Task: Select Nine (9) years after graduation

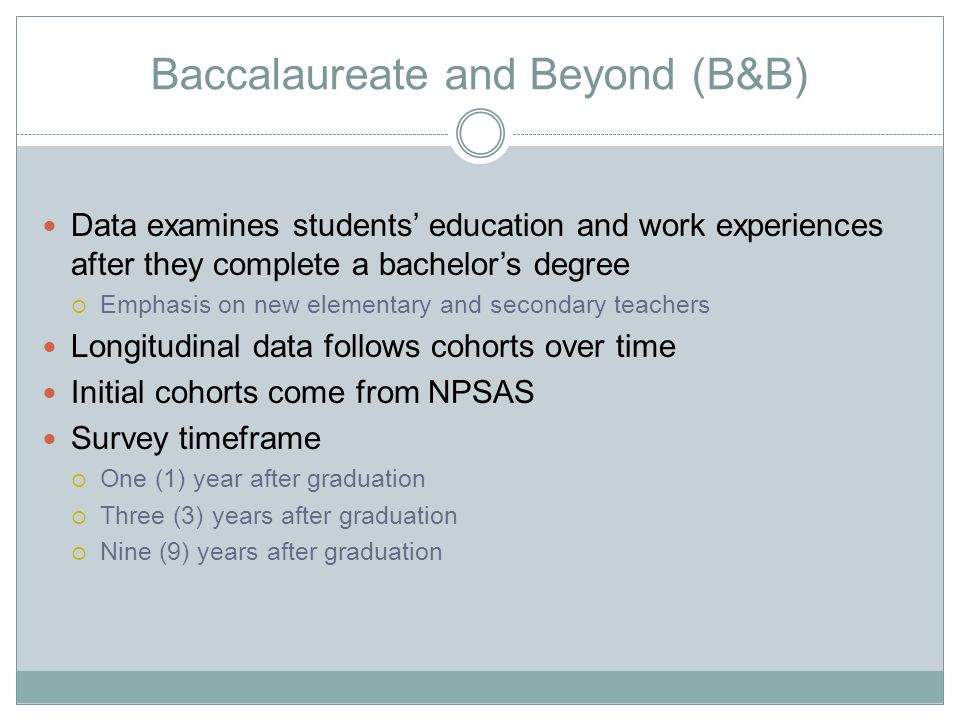Action: 271,552
